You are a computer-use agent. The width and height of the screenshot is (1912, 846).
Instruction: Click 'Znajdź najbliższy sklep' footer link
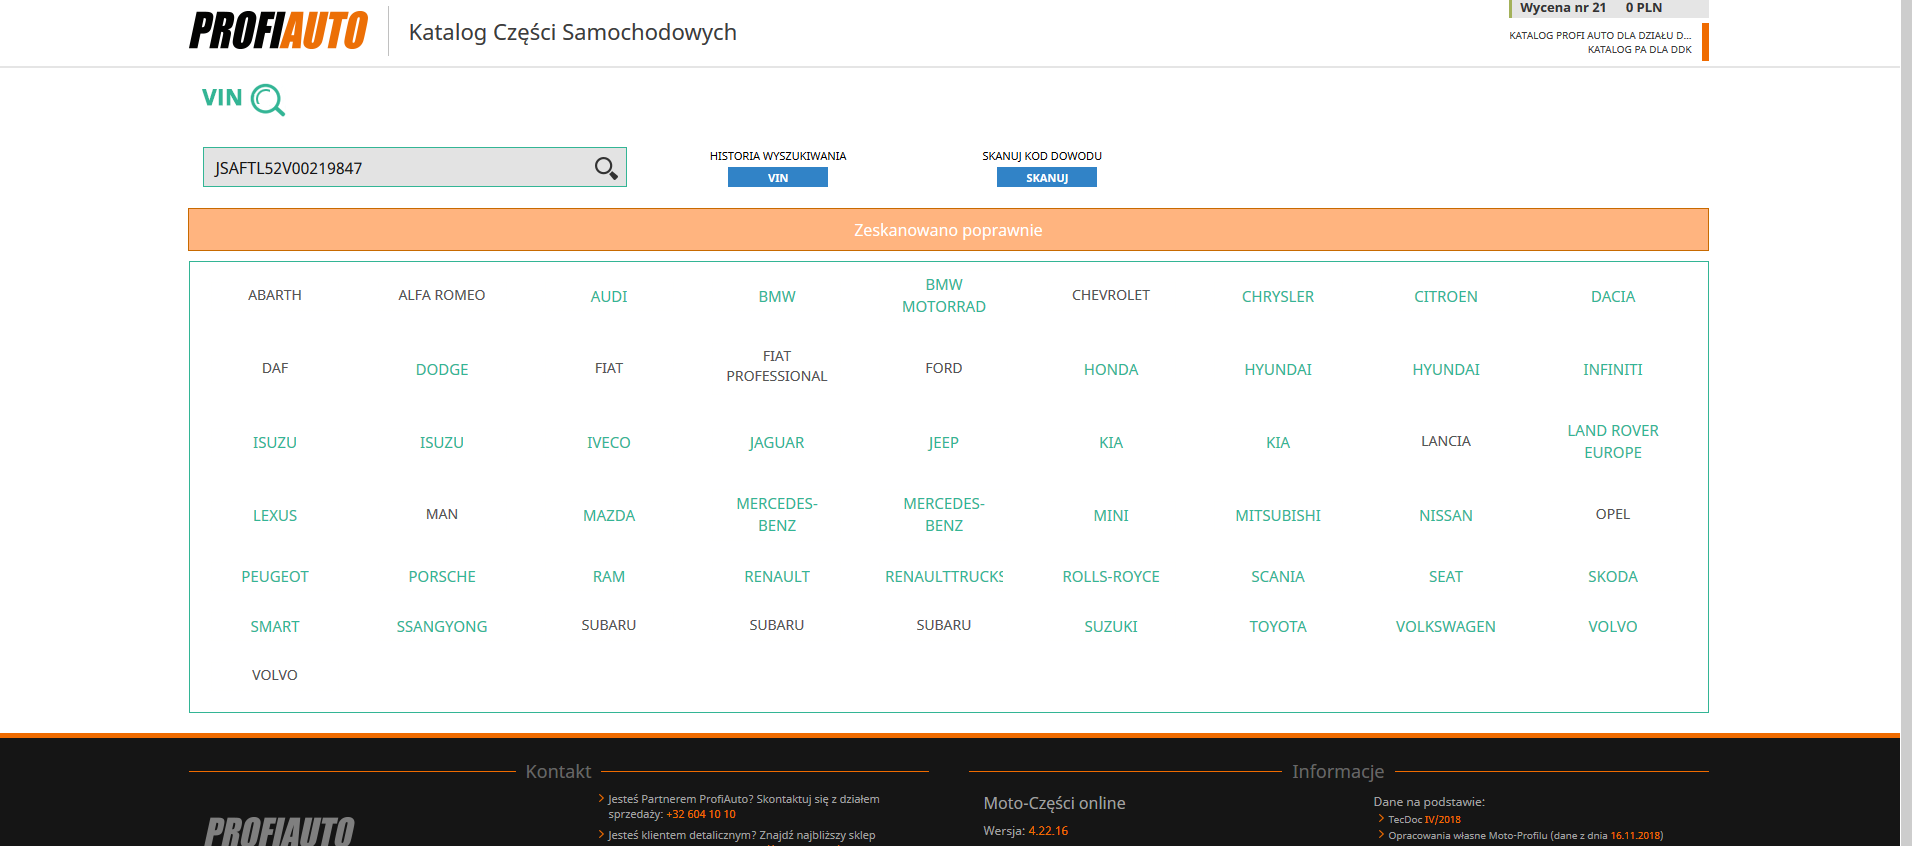click(x=817, y=835)
